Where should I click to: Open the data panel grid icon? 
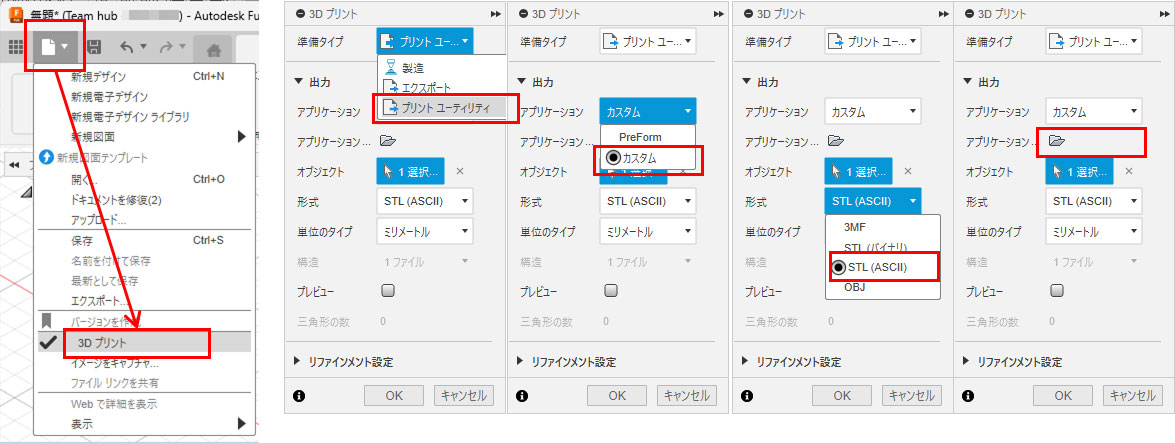coord(16,47)
